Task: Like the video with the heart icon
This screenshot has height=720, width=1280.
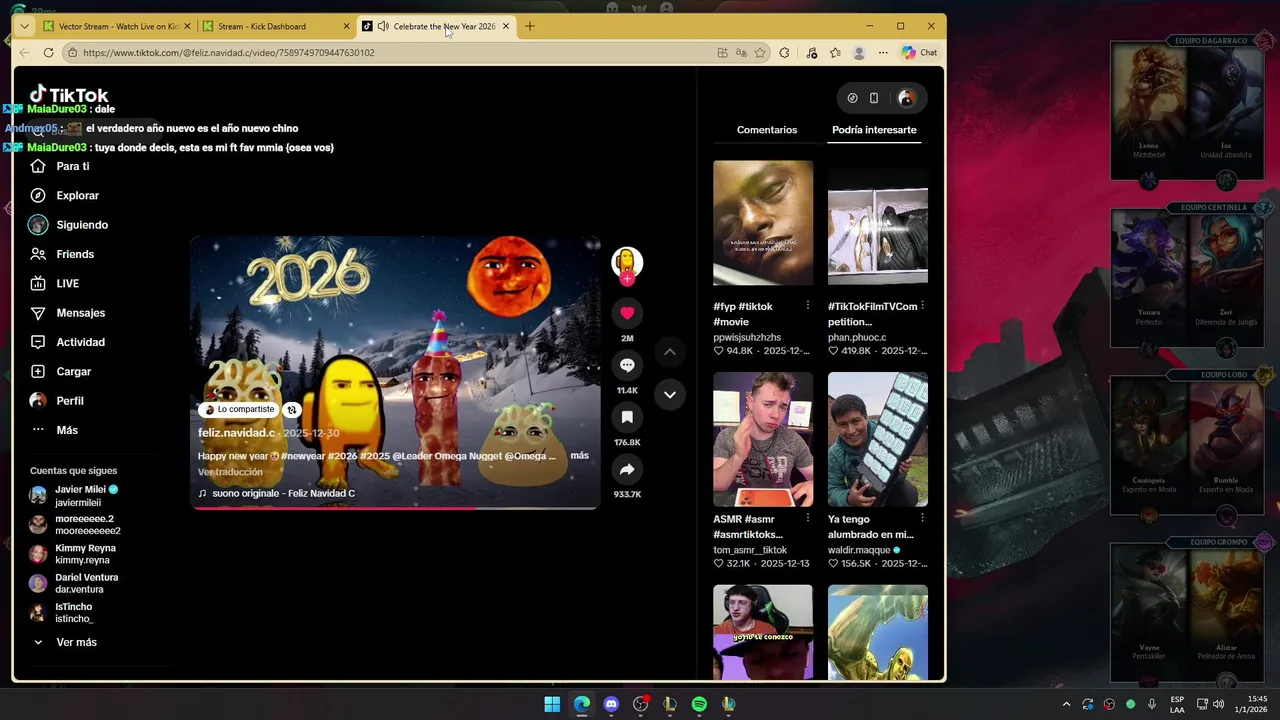Action: click(627, 313)
